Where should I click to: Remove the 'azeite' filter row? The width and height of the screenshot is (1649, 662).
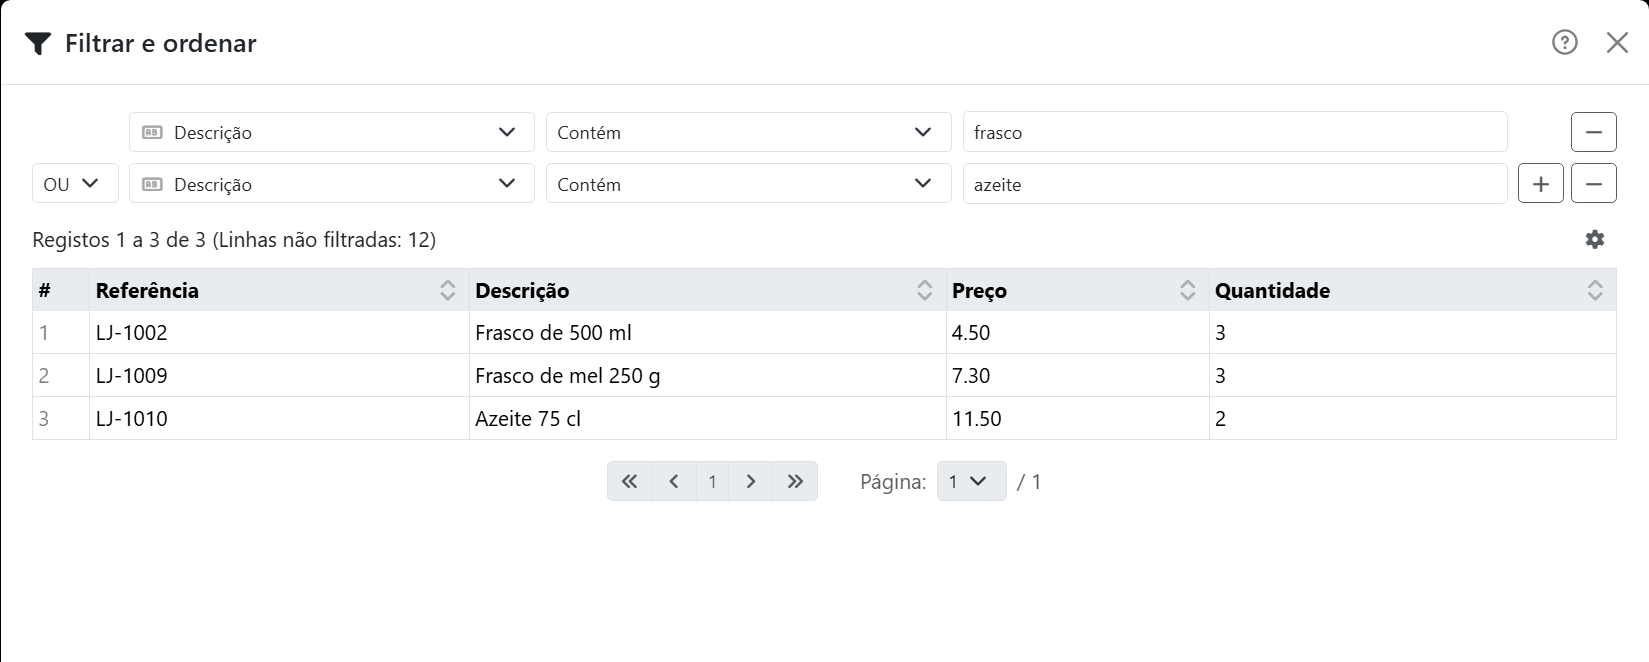click(x=1594, y=184)
